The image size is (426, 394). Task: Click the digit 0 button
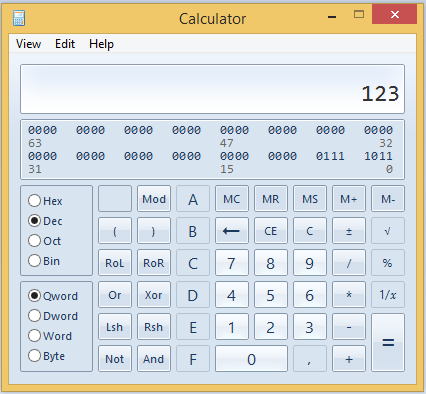(x=251, y=359)
